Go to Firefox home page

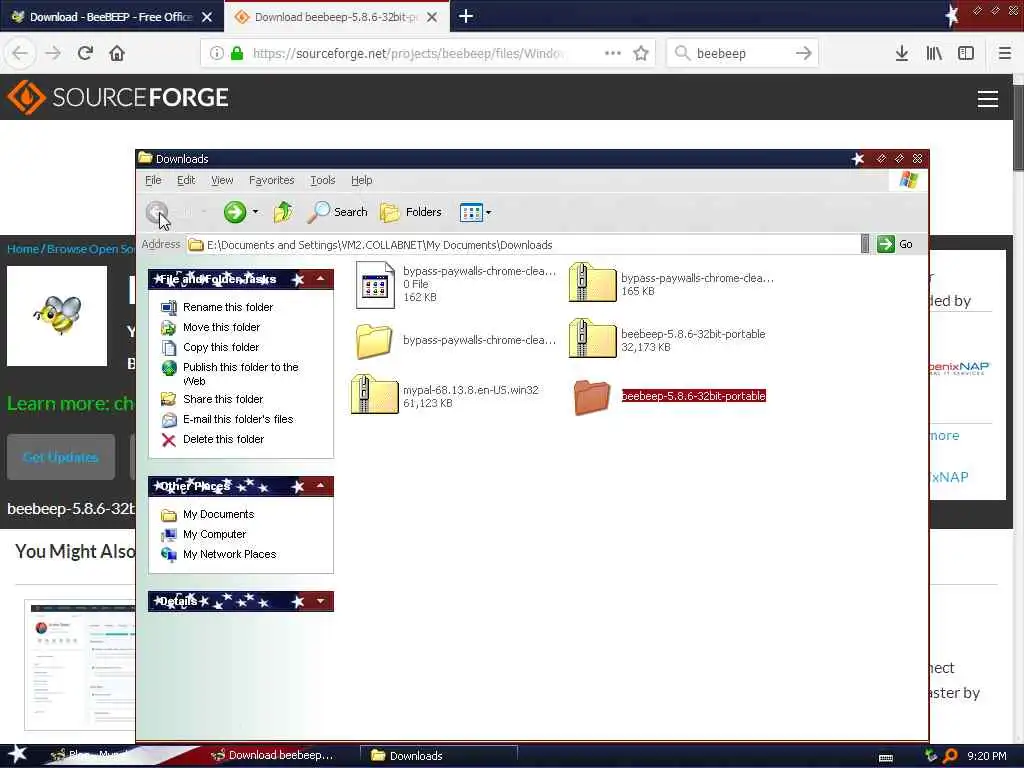click(117, 53)
